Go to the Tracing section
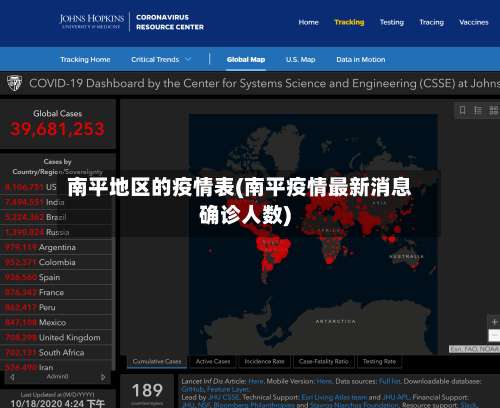 432,22
